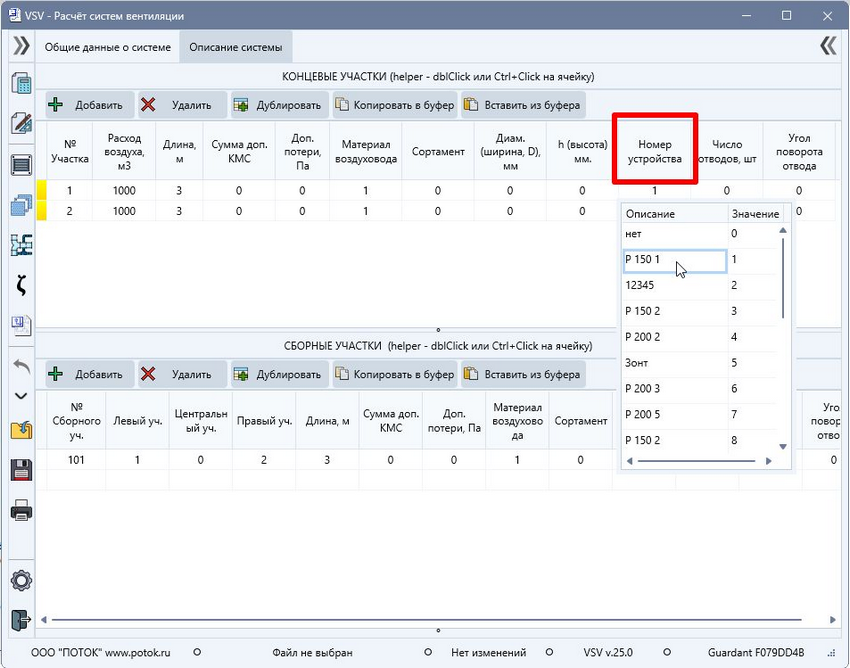The image size is (850, 668).
Task: Choose Р 200 3 in the device list
Action: [674, 389]
